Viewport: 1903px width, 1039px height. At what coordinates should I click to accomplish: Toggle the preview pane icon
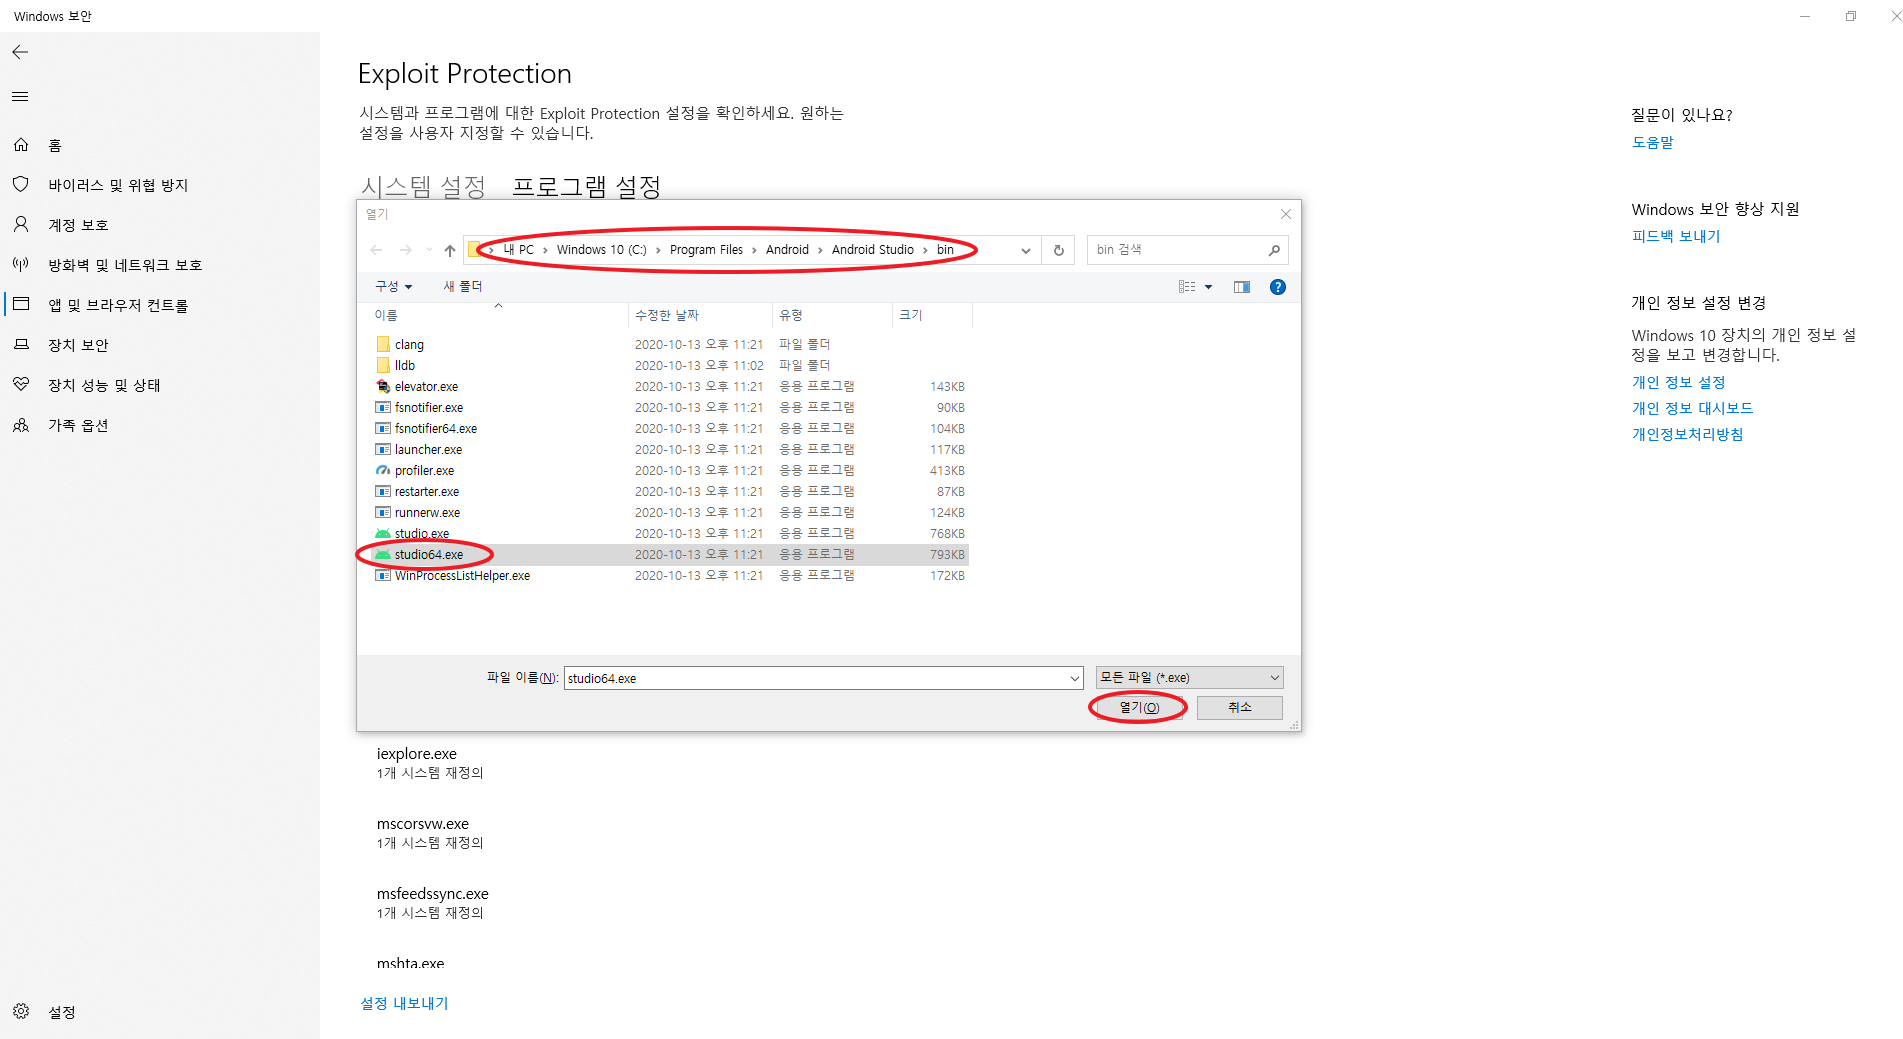pyautogui.click(x=1242, y=287)
